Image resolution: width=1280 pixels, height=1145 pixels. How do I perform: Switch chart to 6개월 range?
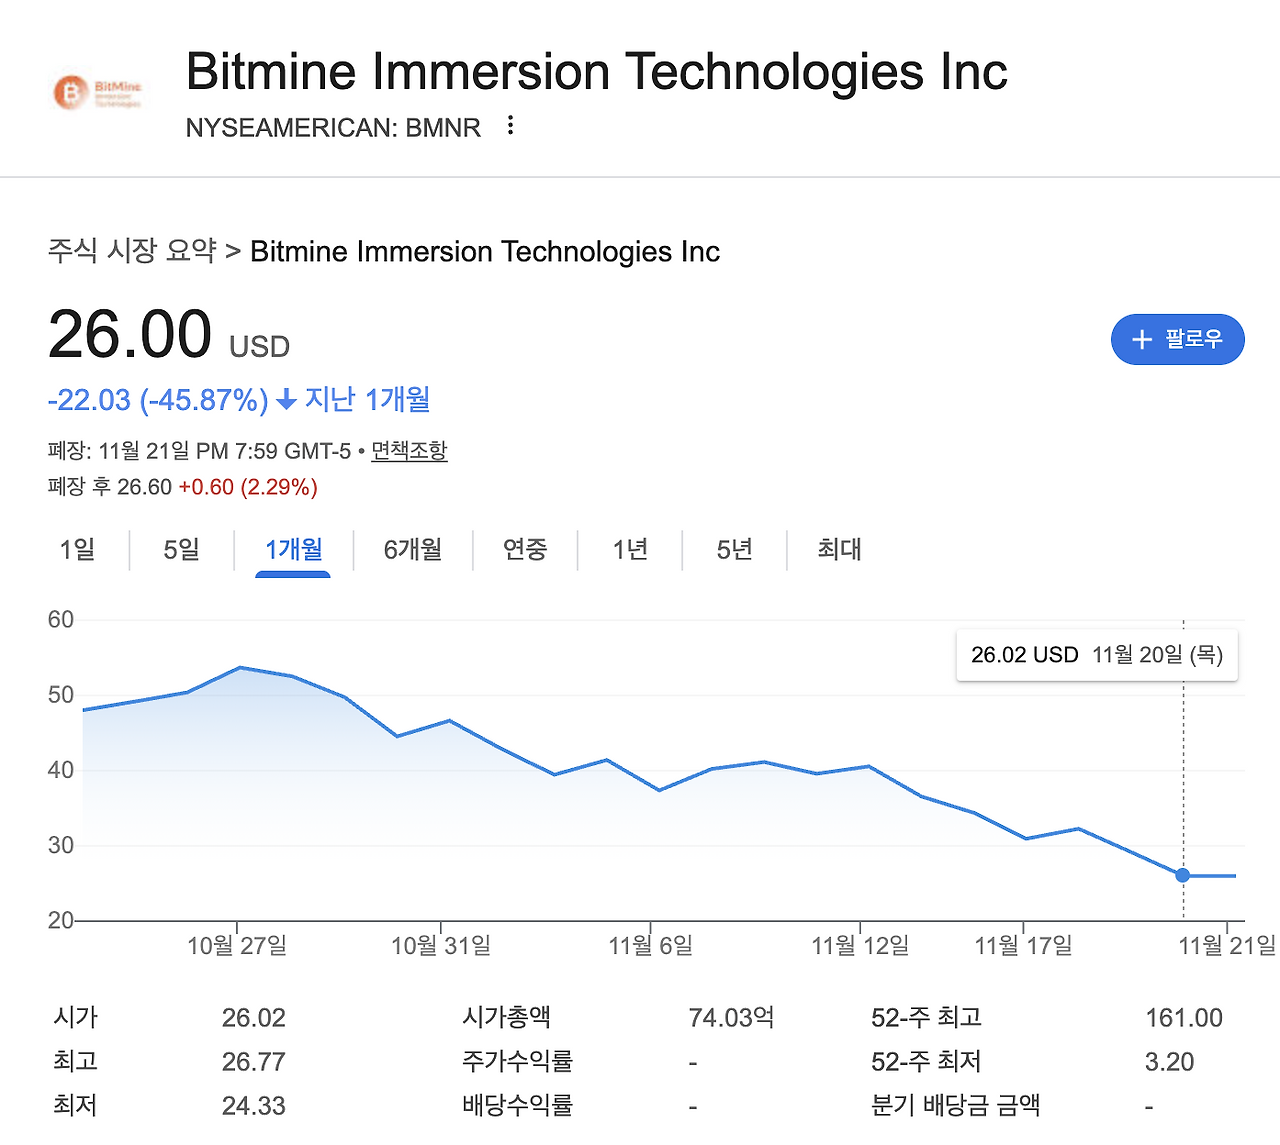(x=412, y=550)
